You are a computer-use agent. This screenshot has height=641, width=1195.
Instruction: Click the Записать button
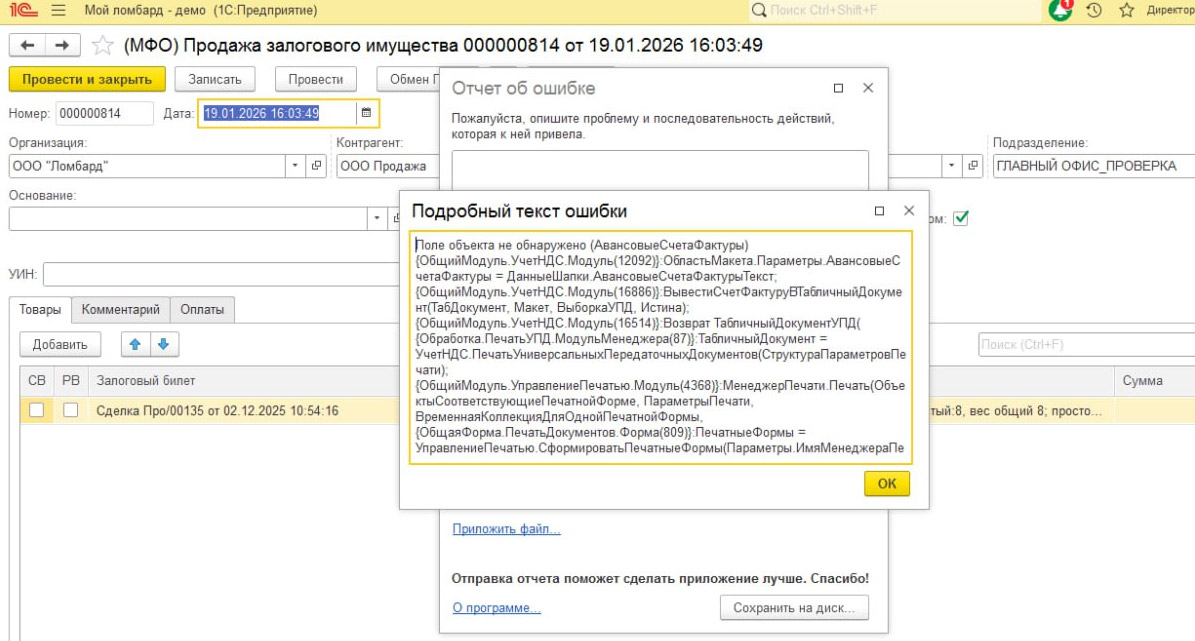pos(215,79)
